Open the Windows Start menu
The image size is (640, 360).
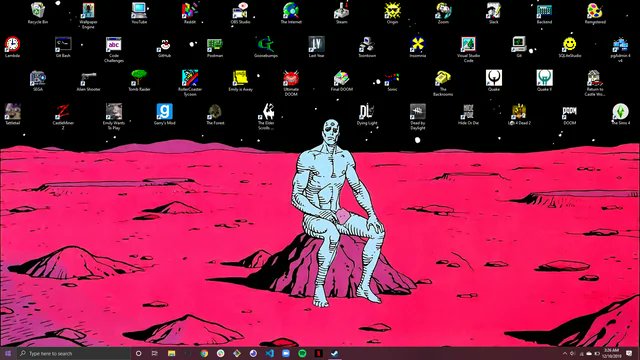coord(8,353)
